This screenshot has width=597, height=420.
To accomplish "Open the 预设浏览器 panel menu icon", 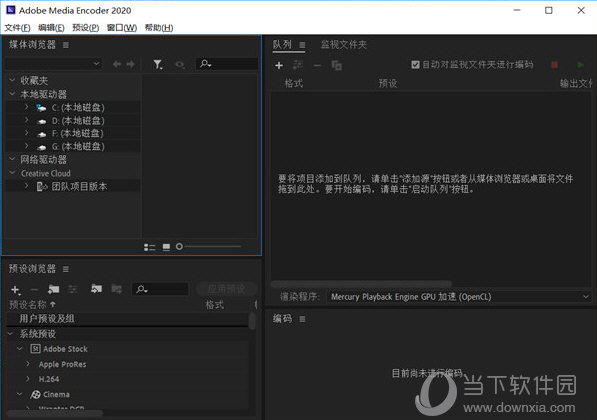I will point(66,269).
